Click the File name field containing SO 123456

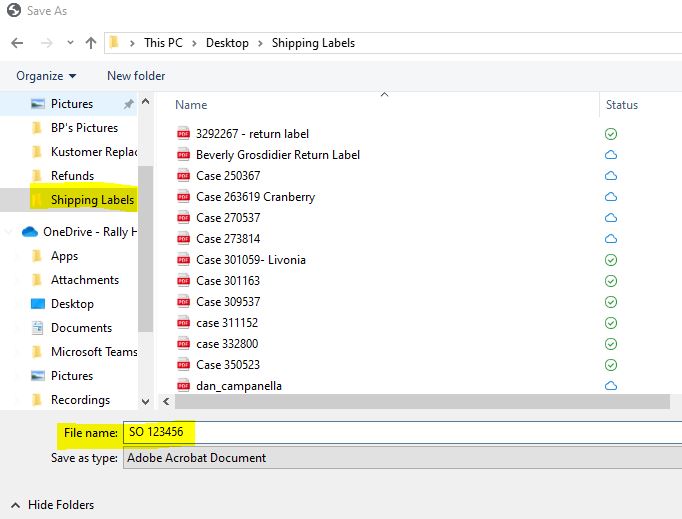402,432
